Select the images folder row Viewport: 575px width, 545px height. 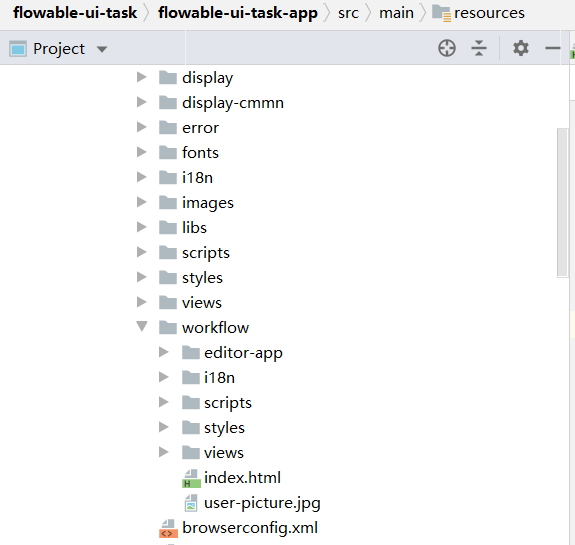coord(208,203)
